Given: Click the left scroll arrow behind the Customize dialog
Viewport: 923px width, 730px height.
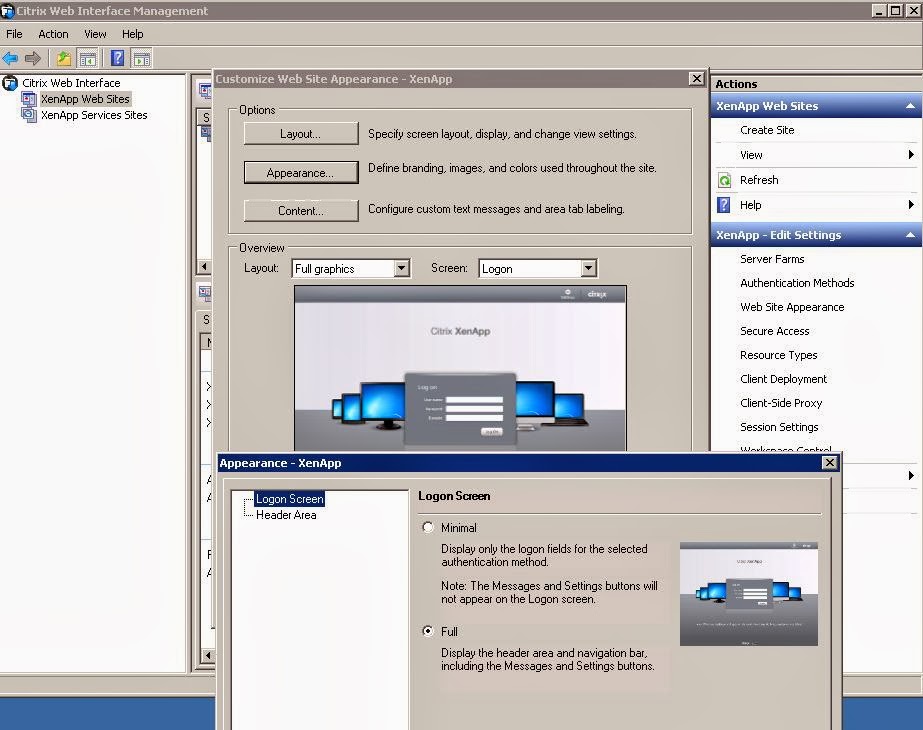Looking at the screenshot, I should pos(204,267).
